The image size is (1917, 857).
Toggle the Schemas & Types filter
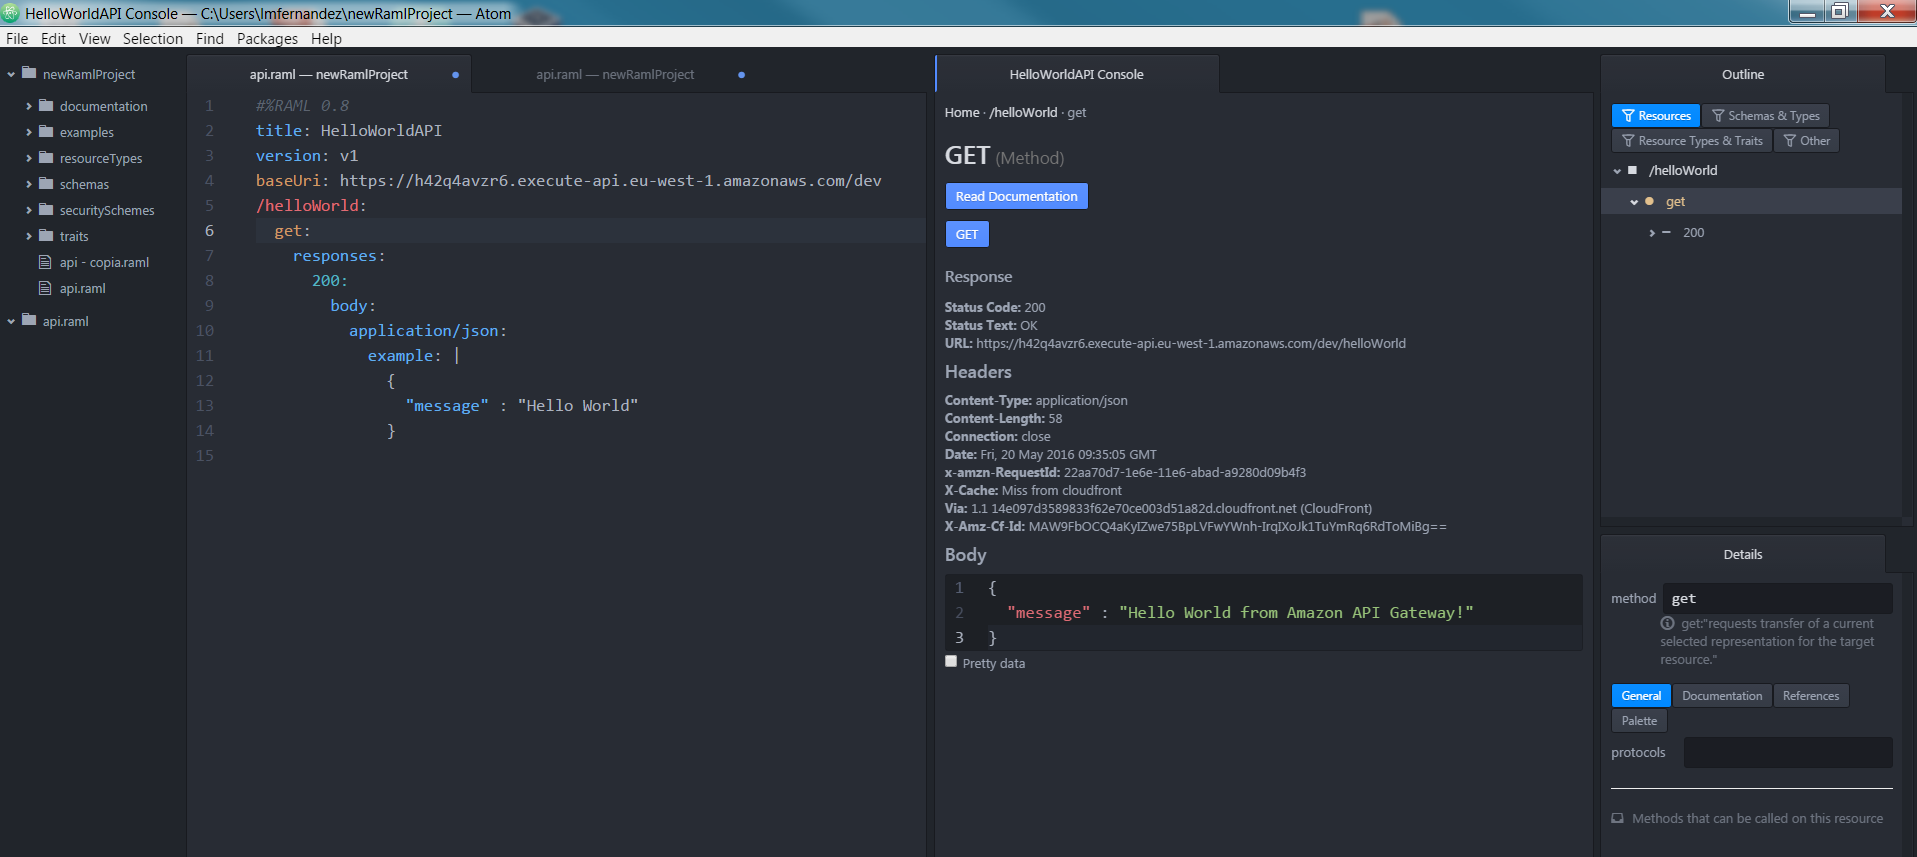[1765, 116]
